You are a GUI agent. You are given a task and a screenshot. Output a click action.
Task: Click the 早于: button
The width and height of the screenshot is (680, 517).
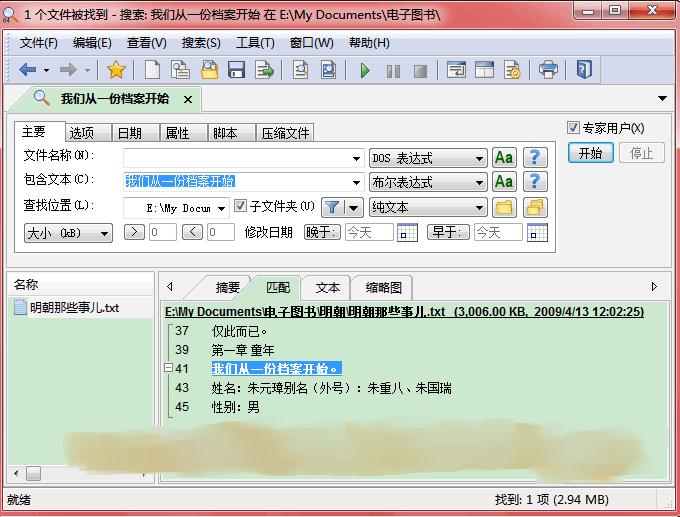point(448,232)
